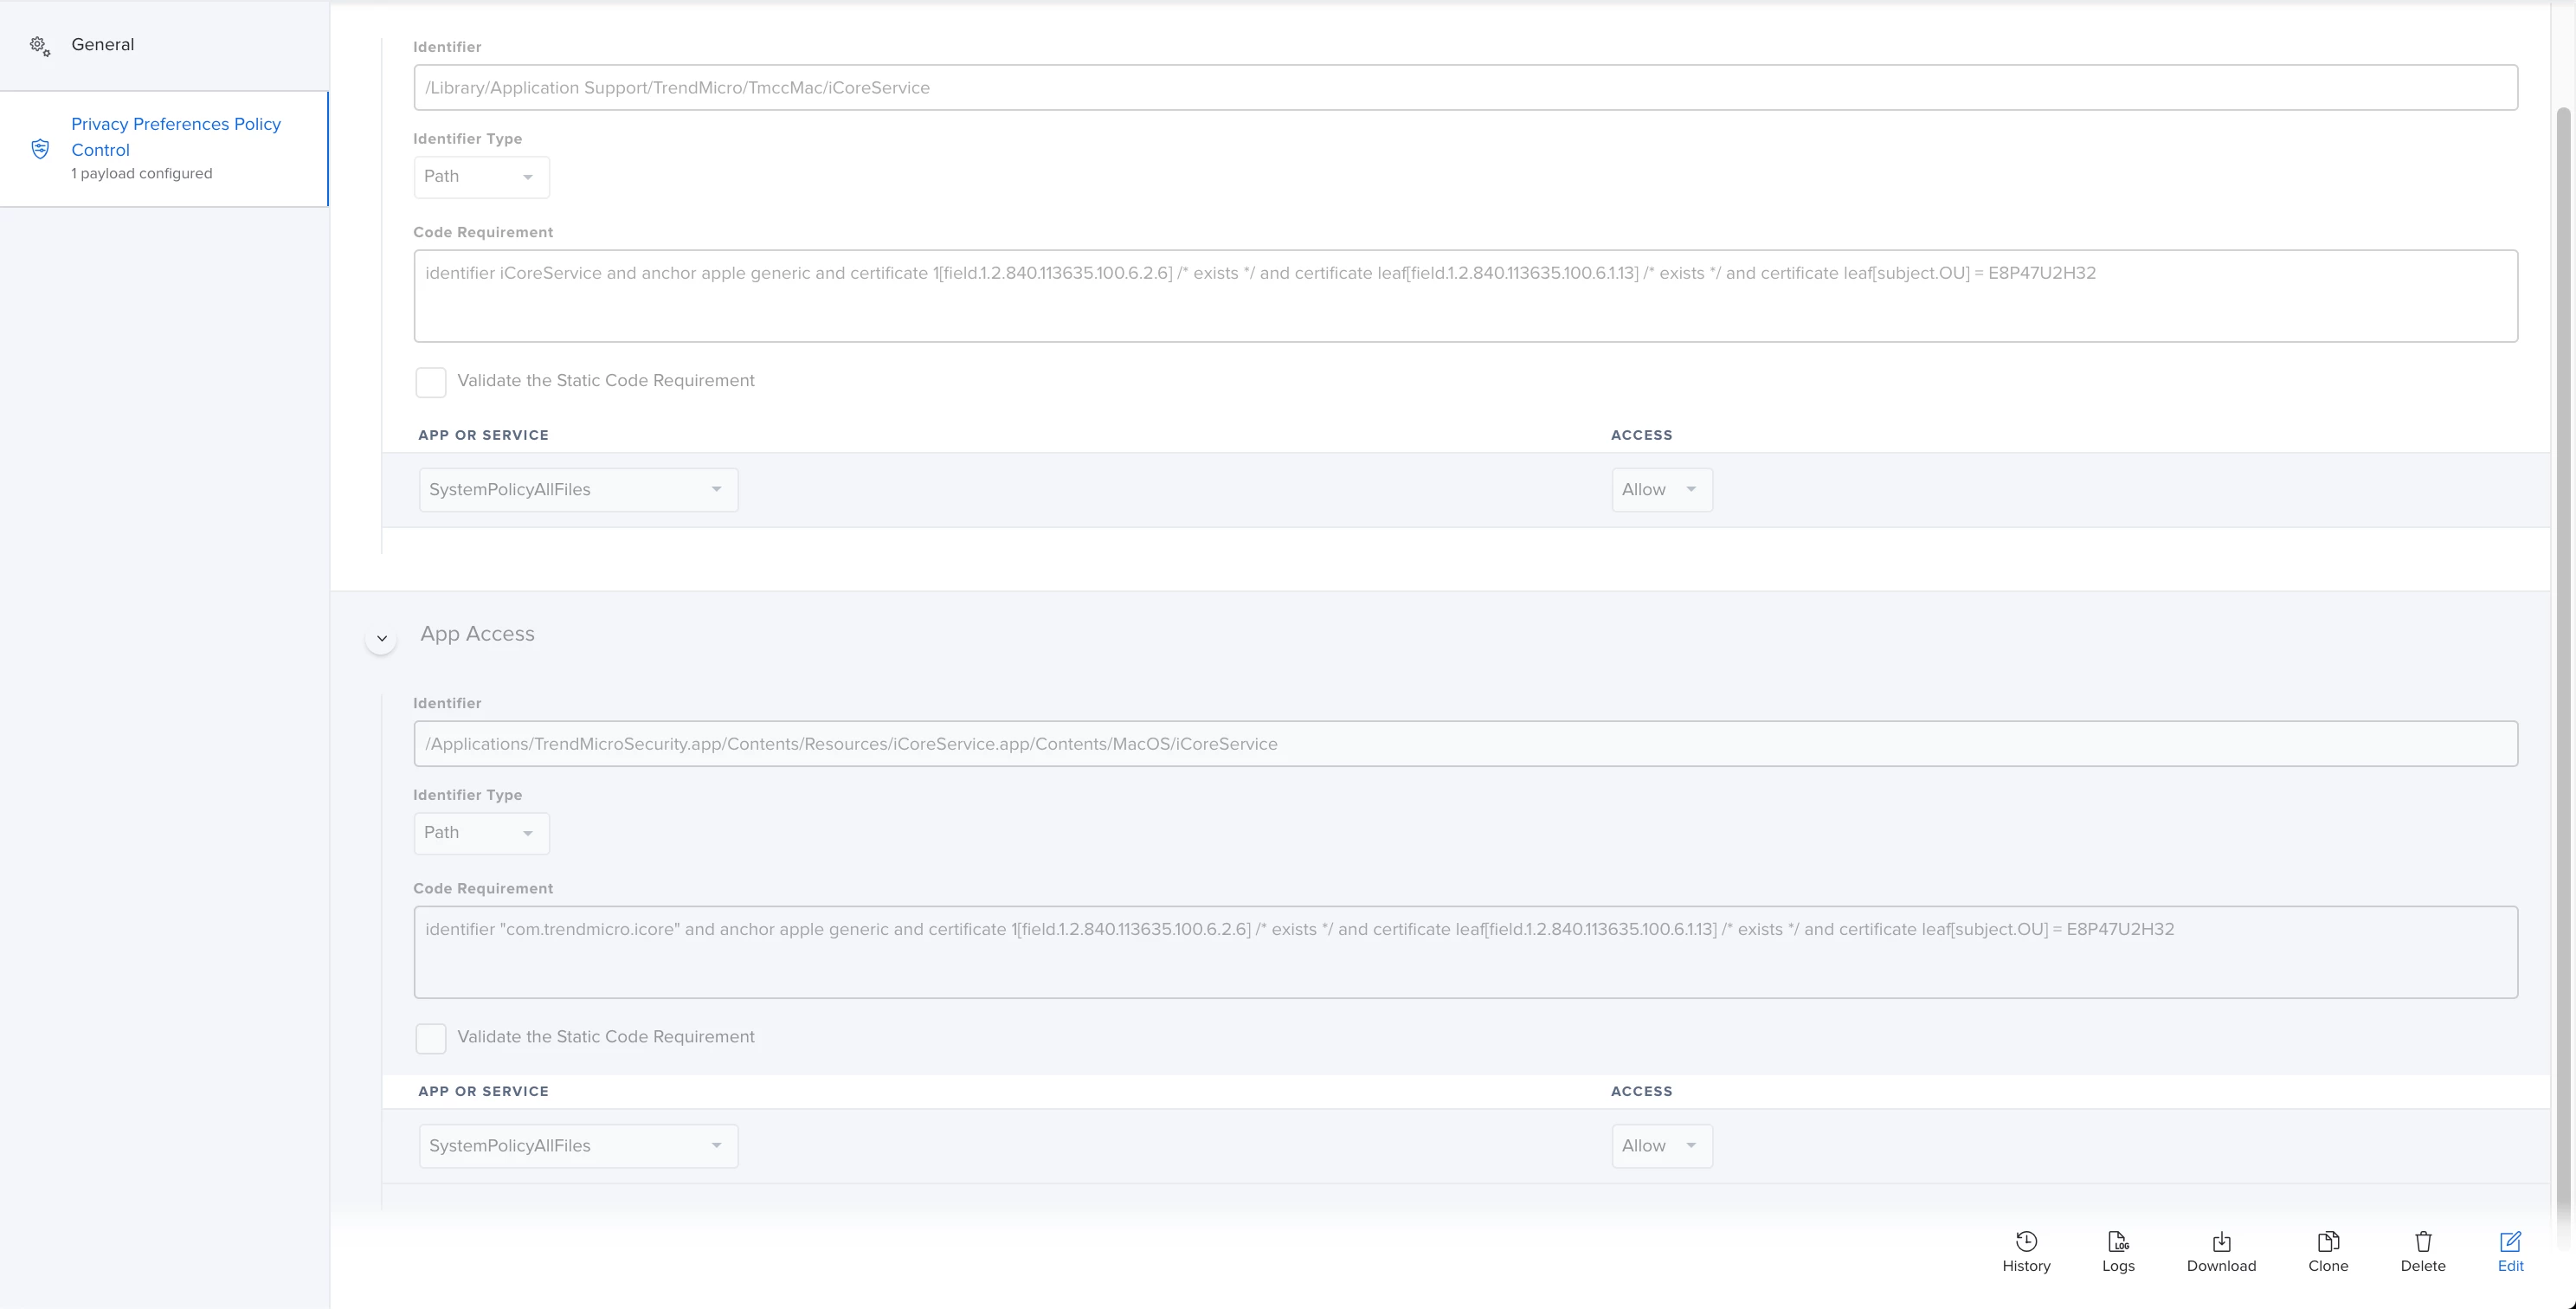This screenshot has height=1309, width=2576.
Task: Click the iCoreService Library path identifier field
Action: coord(1465,88)
